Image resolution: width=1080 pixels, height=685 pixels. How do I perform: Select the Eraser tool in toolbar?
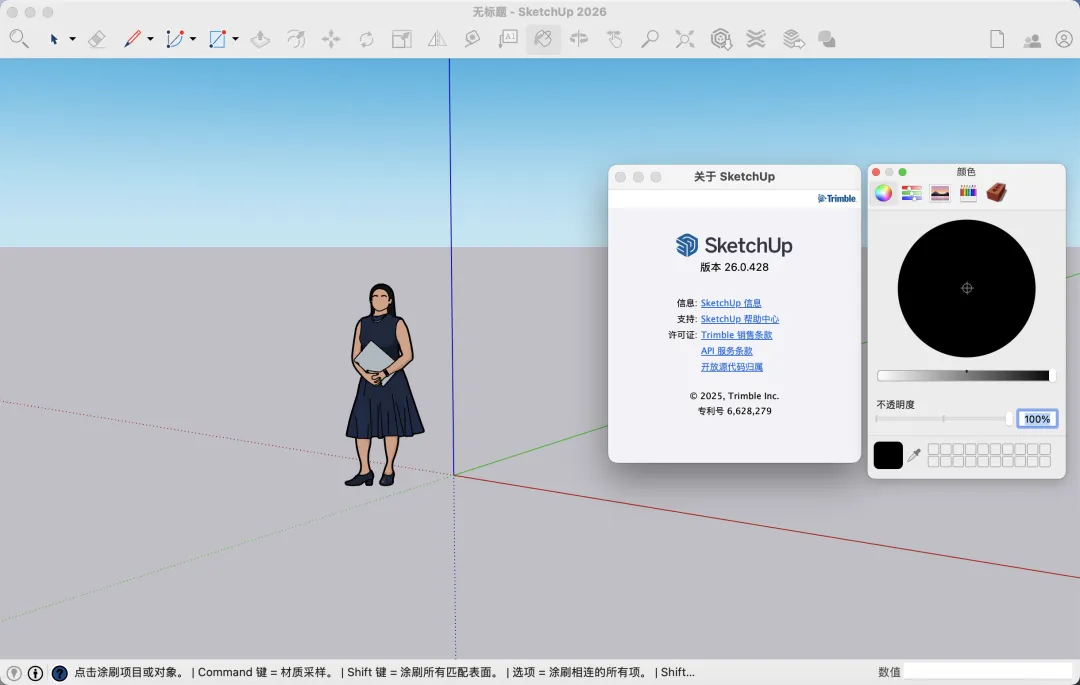(97, 39)
